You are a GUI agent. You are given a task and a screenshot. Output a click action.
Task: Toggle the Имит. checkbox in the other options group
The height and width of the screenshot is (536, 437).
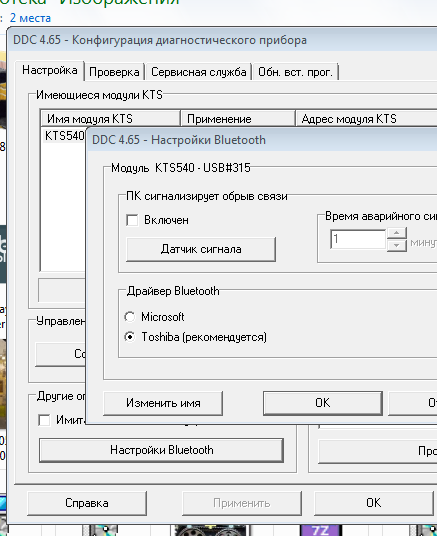tap(44, 420)
